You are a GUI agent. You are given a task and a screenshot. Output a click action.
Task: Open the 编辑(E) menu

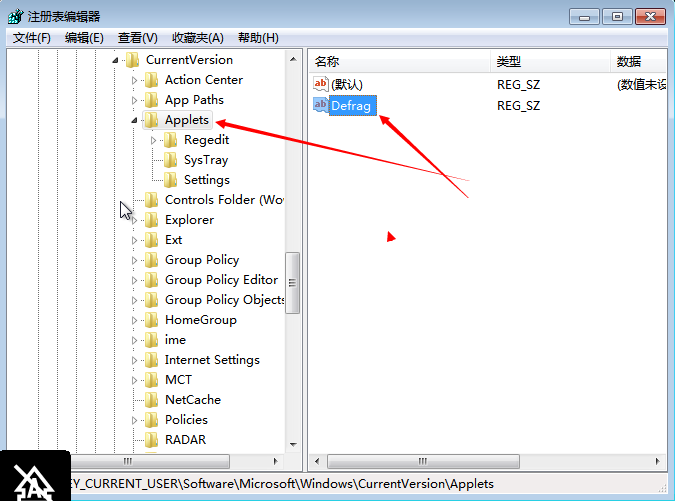tap(84, 38)
